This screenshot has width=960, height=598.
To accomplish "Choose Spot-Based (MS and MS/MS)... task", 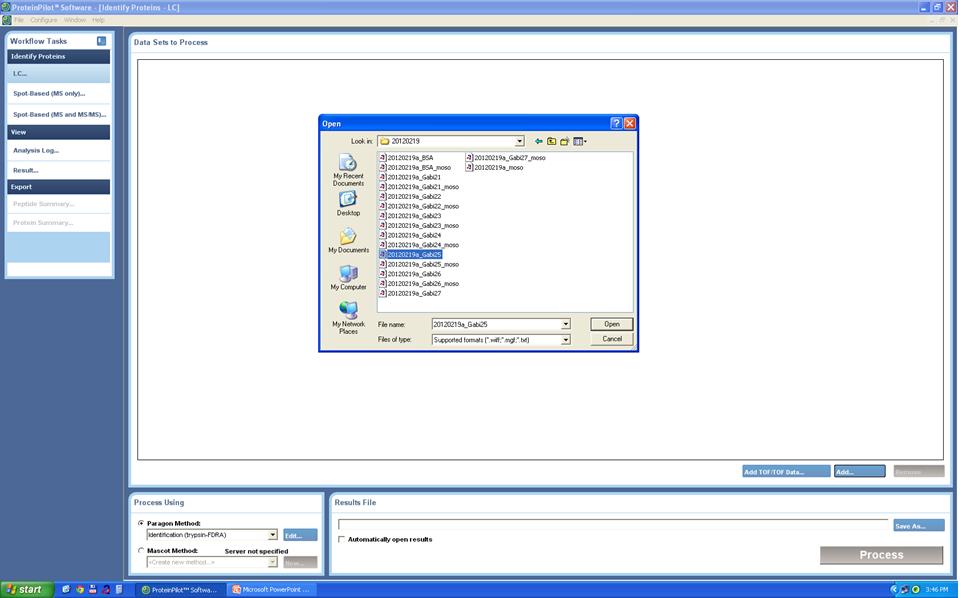I will 58,114.
